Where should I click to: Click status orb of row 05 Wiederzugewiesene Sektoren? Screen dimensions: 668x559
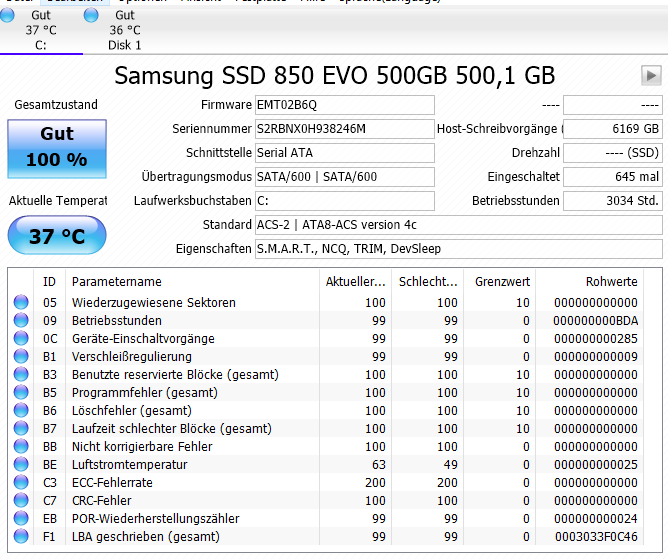click(21, 302)
